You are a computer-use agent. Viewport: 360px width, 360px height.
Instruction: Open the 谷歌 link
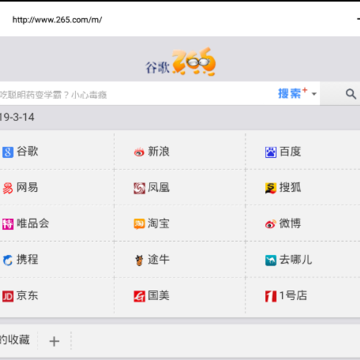(27, 152)
